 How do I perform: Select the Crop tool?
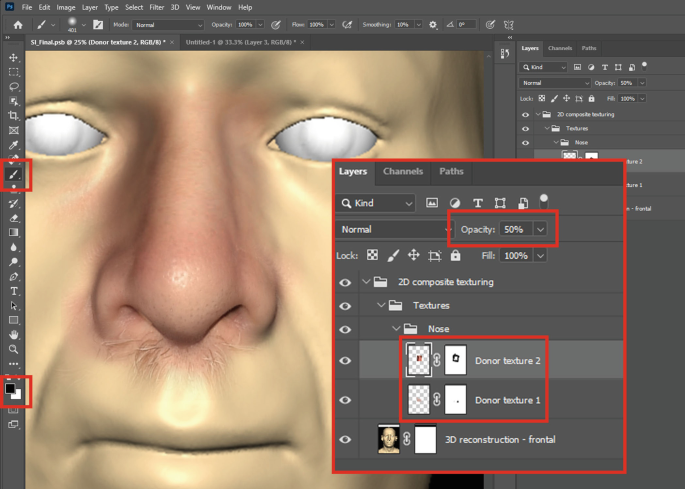14,116
